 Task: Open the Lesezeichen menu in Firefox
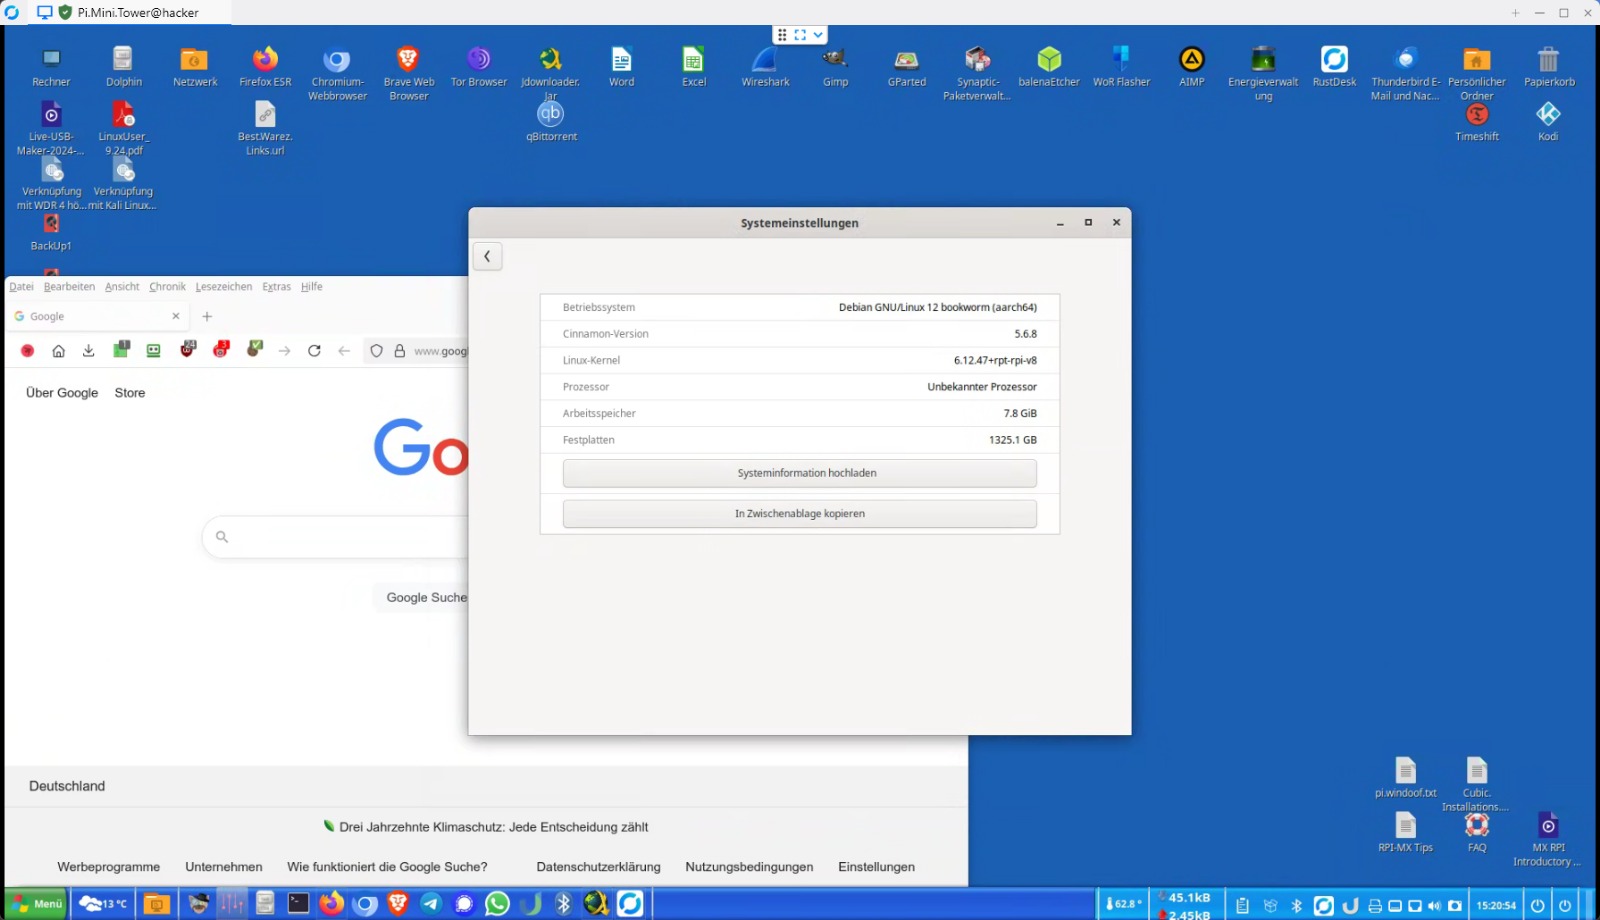[224, 286]
